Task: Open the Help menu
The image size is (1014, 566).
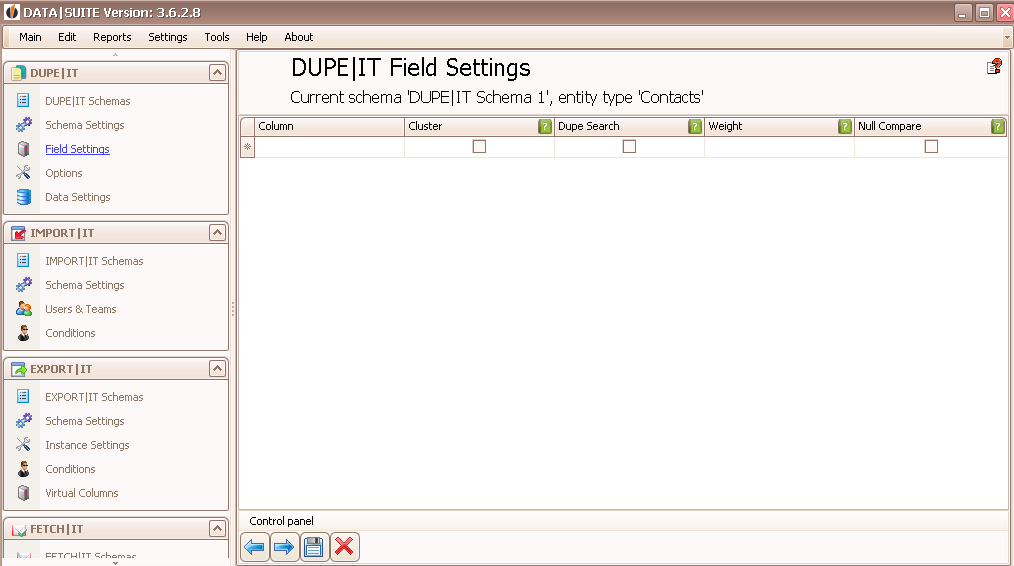Action: pyautogui.click(x=257, y=37)
